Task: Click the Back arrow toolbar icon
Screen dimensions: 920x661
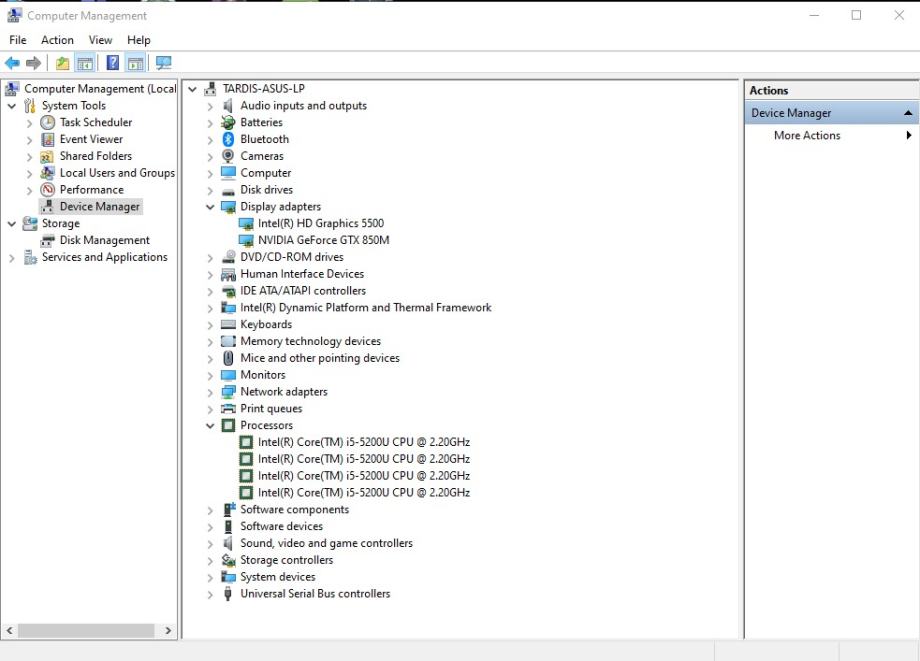Action: point(12,63)
